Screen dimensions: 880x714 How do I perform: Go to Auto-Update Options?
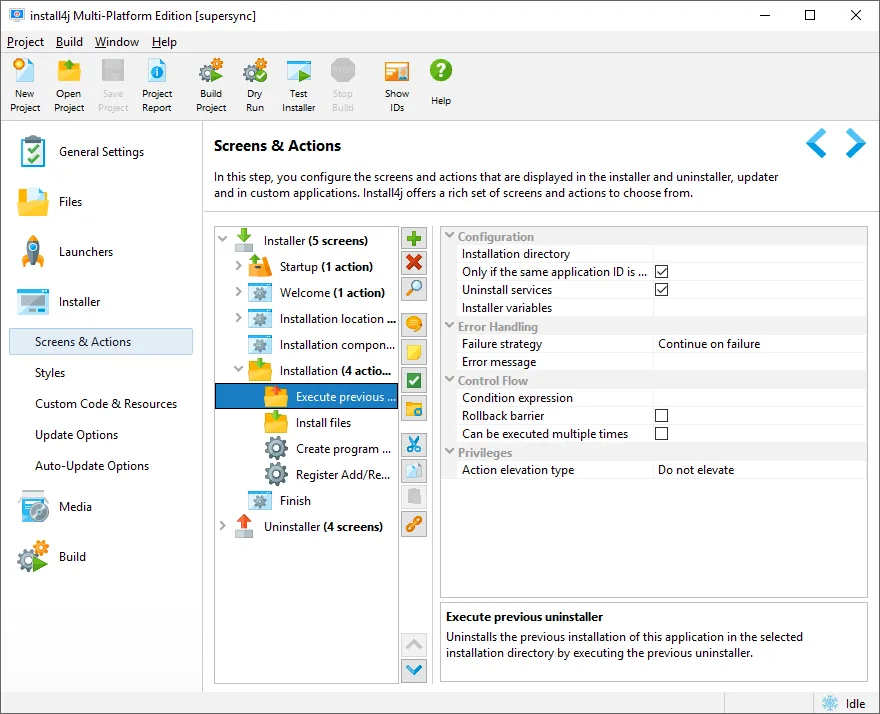pyautogui.click(x=92, y=466)
